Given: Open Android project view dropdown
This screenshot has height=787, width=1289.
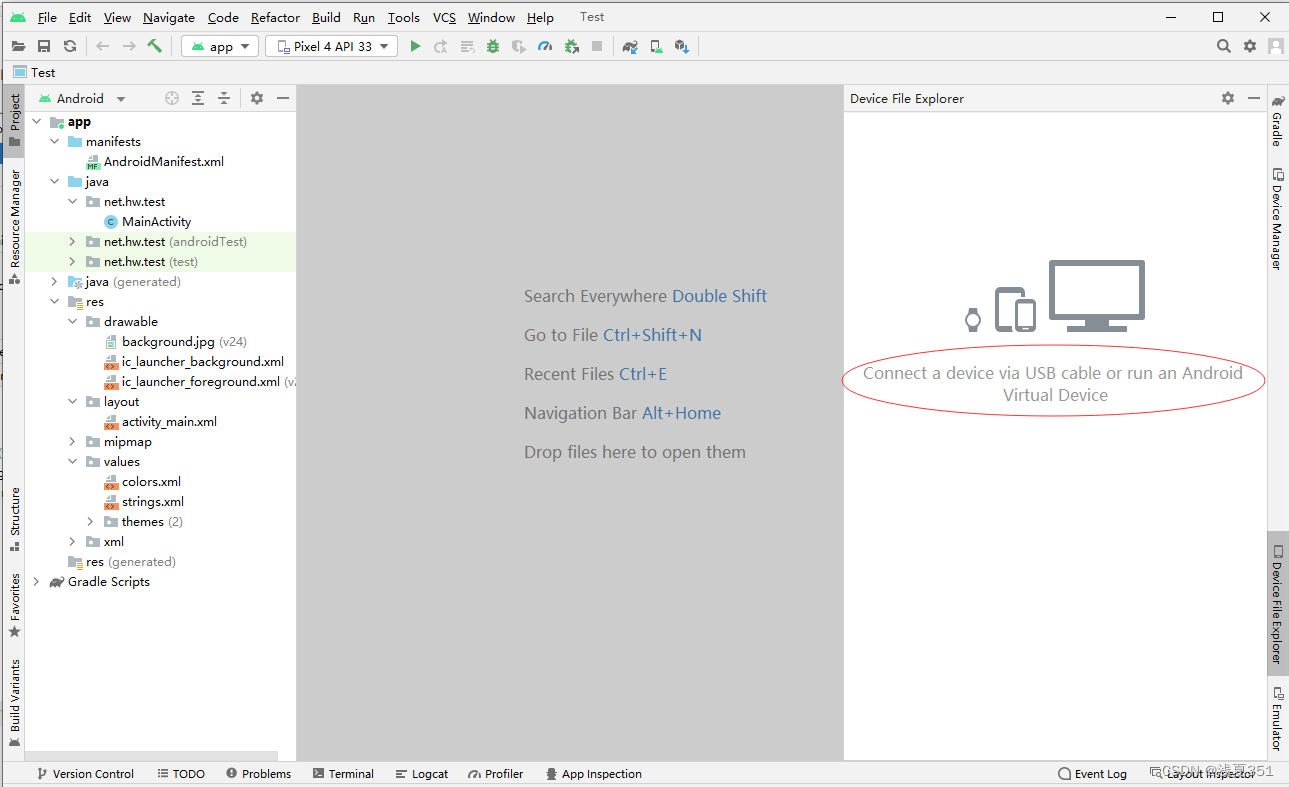Looking at the screenshot, I should (82, 98).
